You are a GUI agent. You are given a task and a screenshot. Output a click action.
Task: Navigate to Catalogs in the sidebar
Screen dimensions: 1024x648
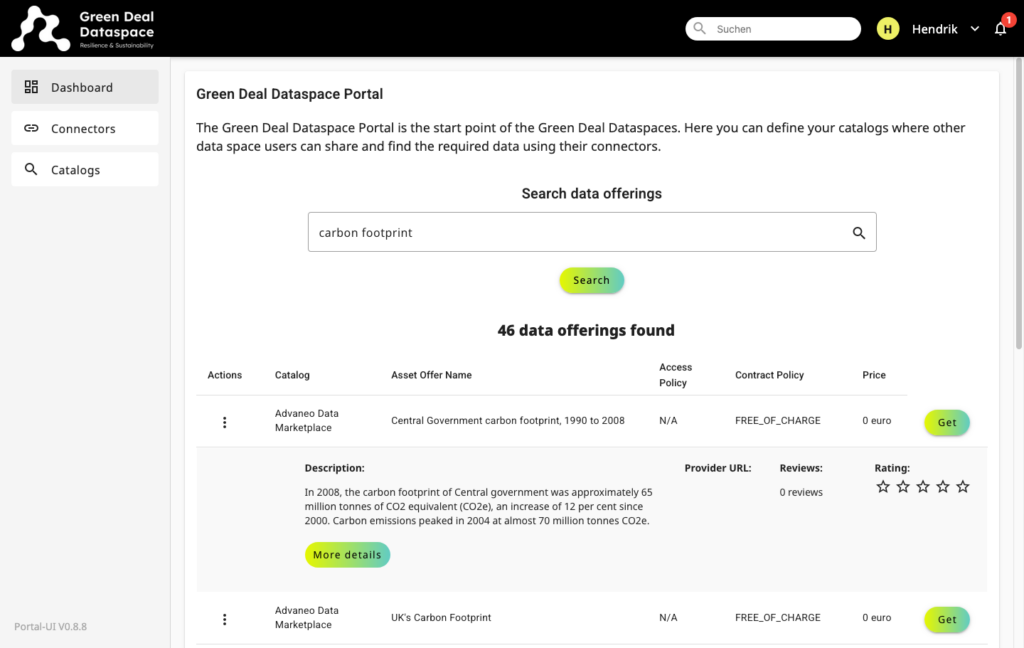tap(85, 170)
